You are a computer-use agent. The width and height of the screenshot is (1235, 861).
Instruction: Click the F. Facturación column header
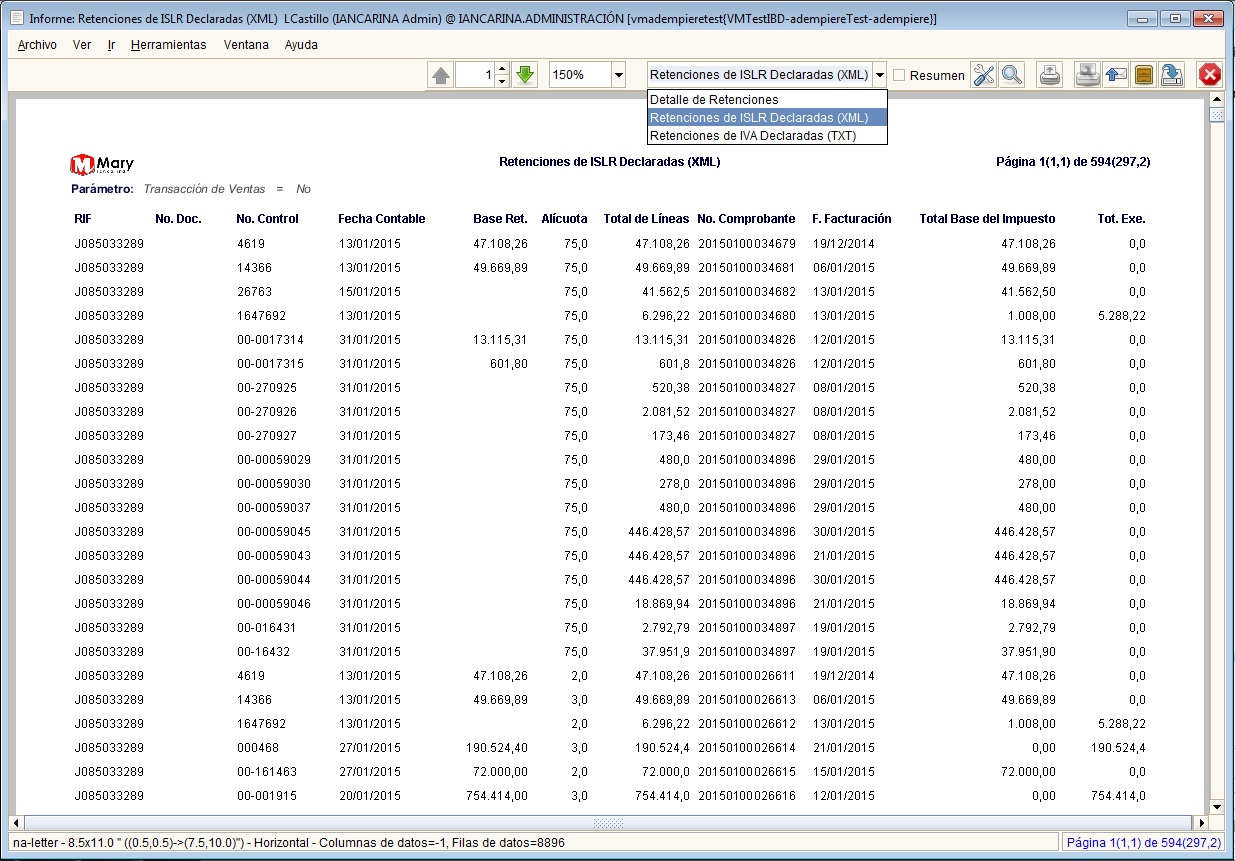(x=851, y=219)
